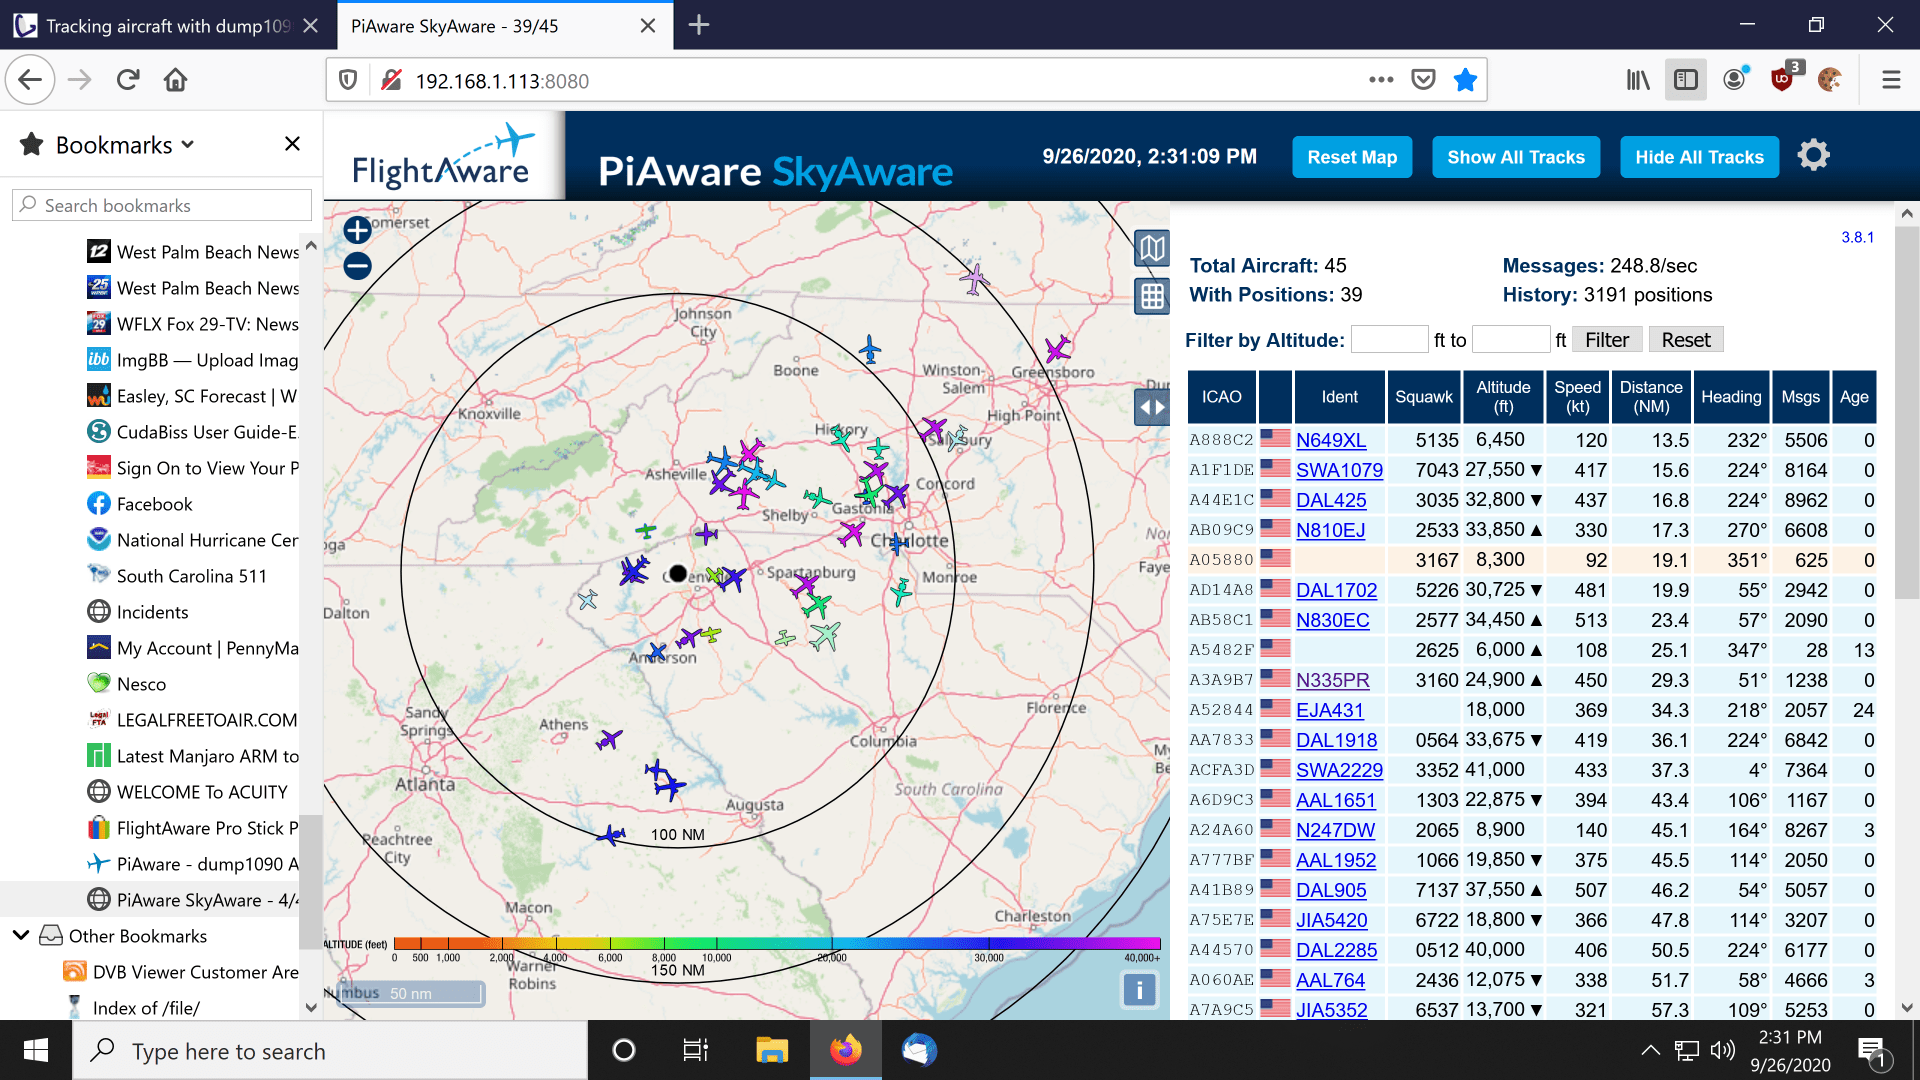
Task: Click the maximum altitude filter field
Action: point(1511,340)
